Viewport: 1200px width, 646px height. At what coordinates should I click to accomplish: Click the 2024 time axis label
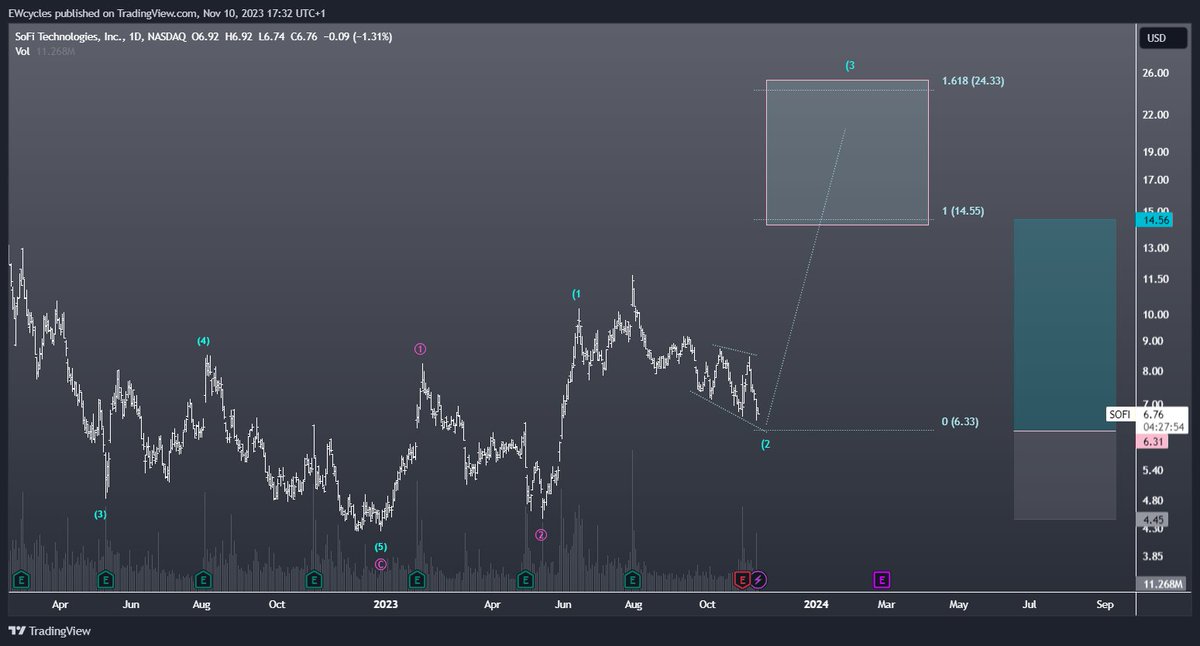click(816, 604)
